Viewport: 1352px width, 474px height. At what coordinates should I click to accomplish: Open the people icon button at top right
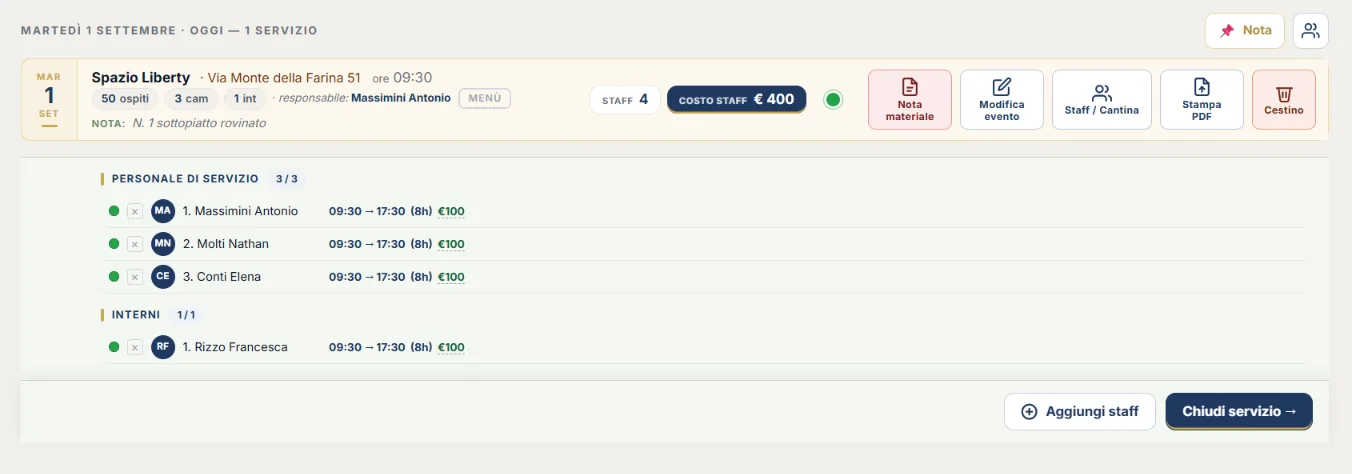coord(1311,30)
